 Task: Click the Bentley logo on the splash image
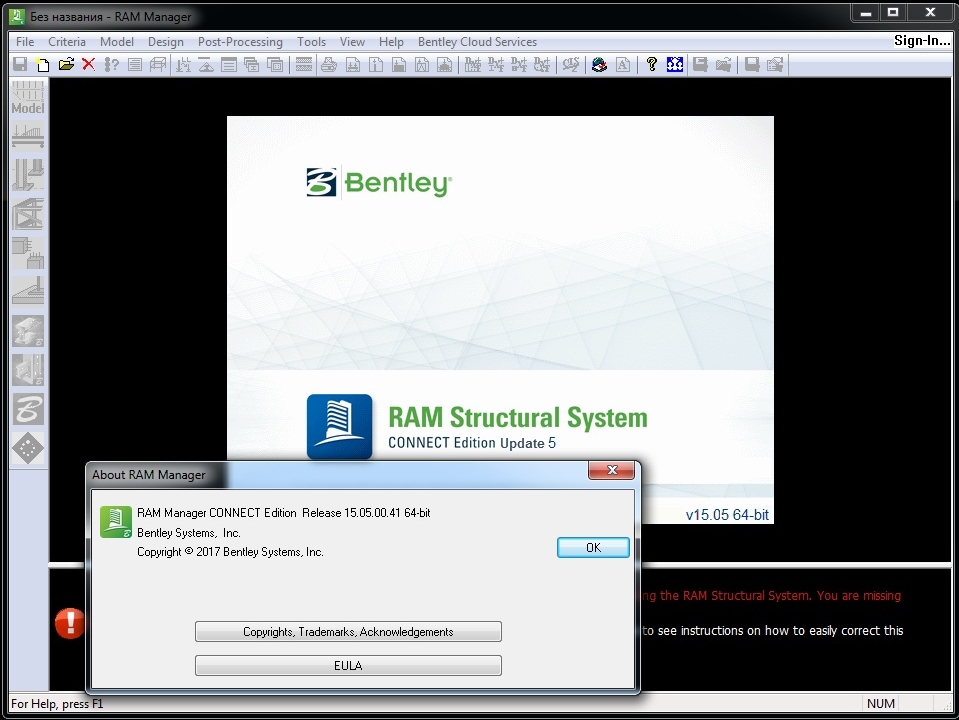(x=379, y=182)
